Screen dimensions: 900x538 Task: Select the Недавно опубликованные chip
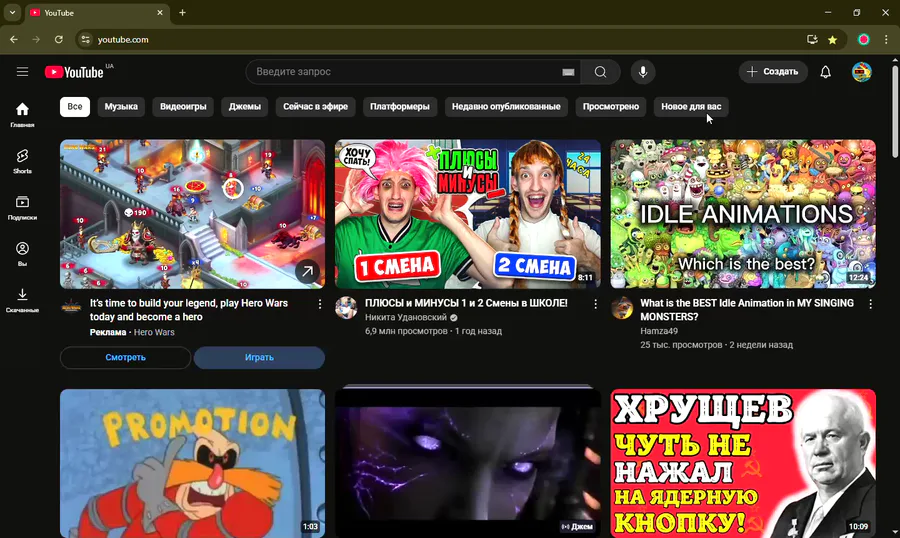click(x=506, y=106)
